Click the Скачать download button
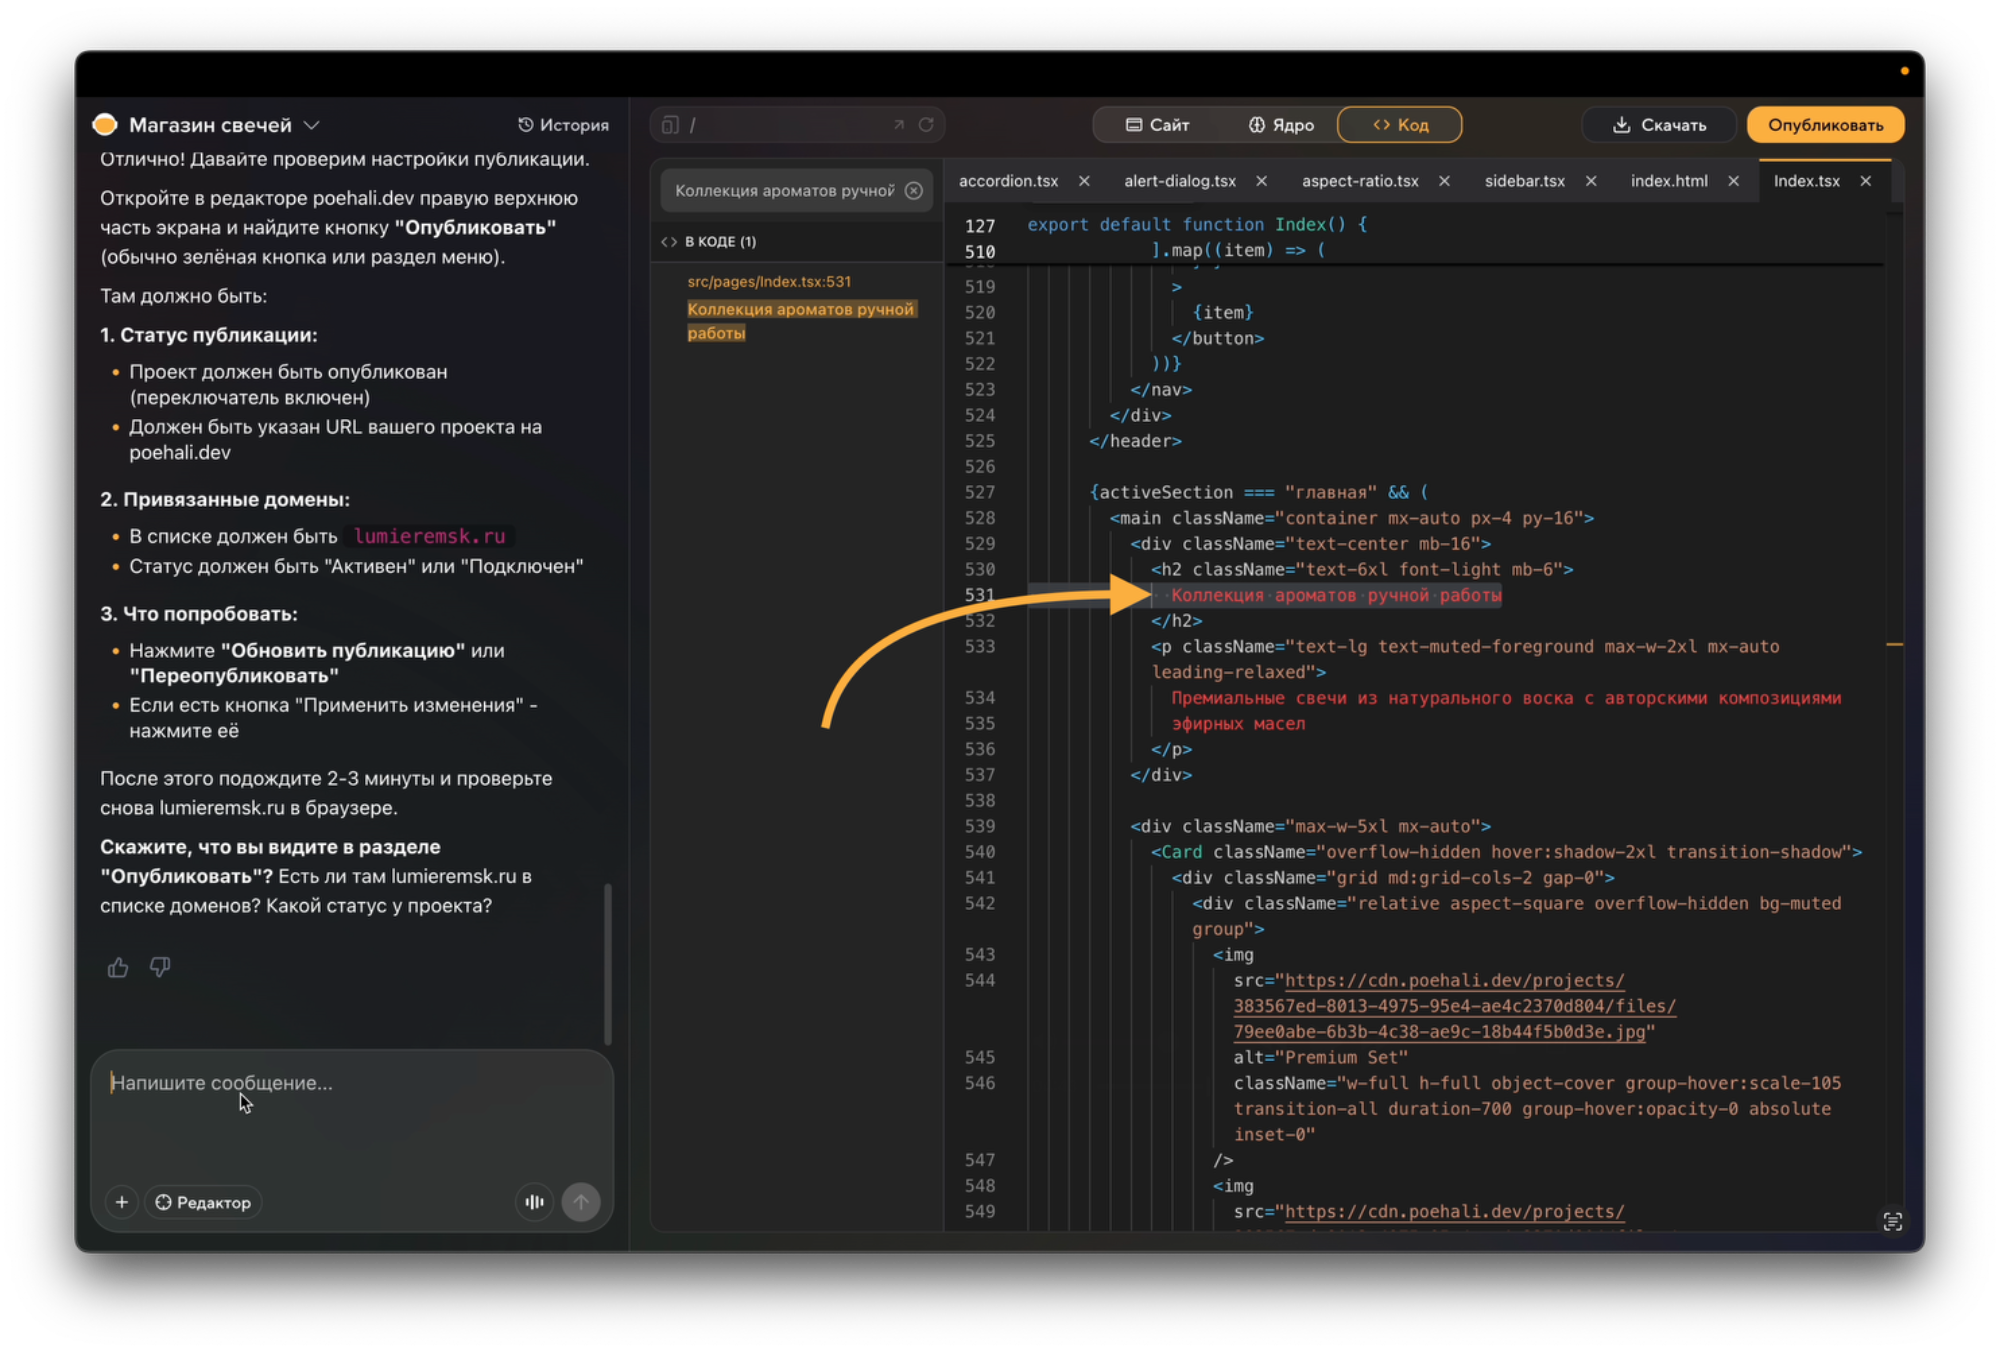 pyautogui.click(x=1659, y=125)
